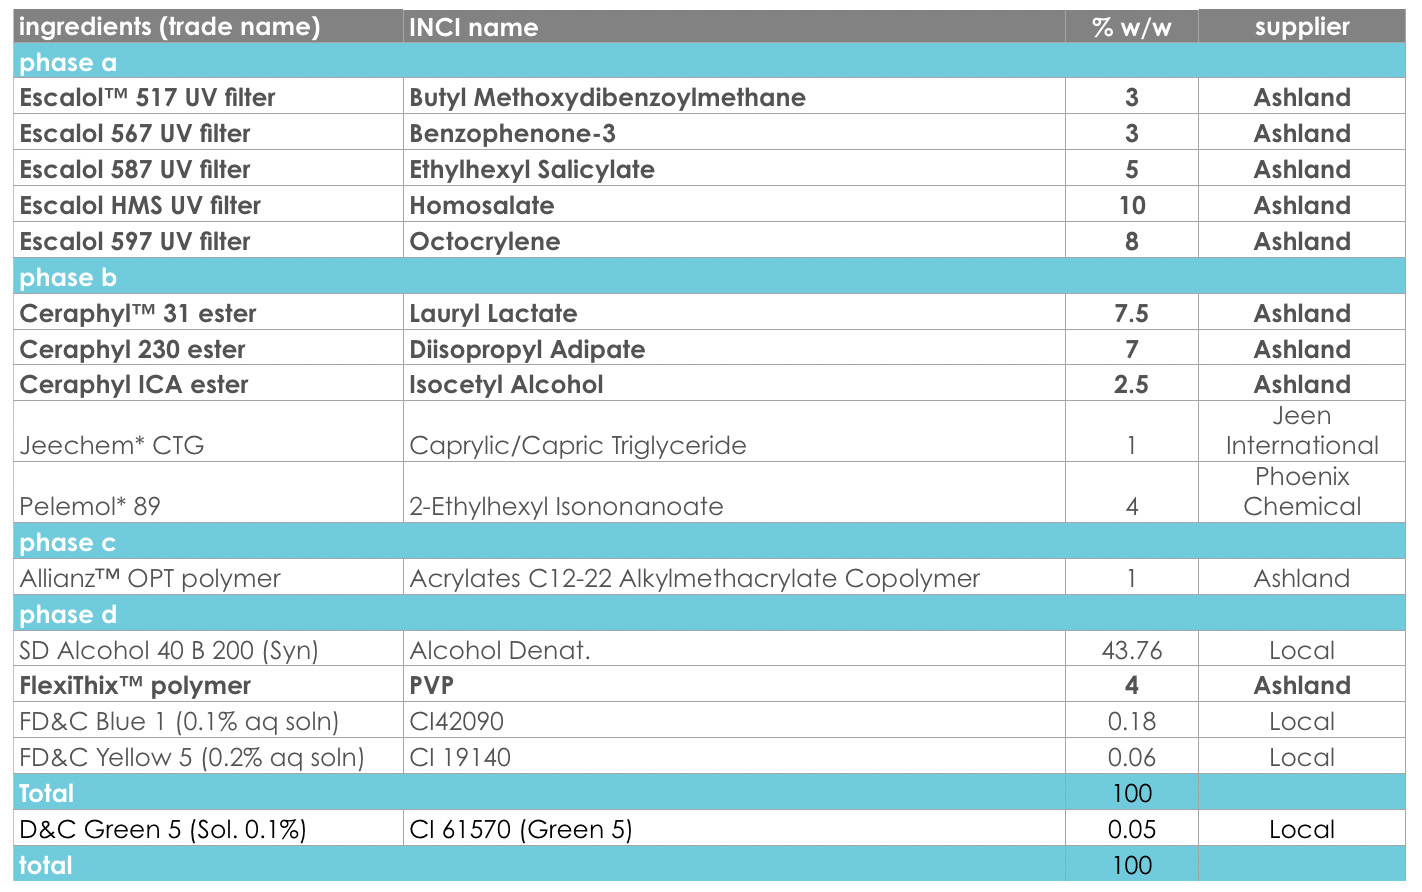Click 'Ashland' supplier for PVP row

pos(1302,685)
